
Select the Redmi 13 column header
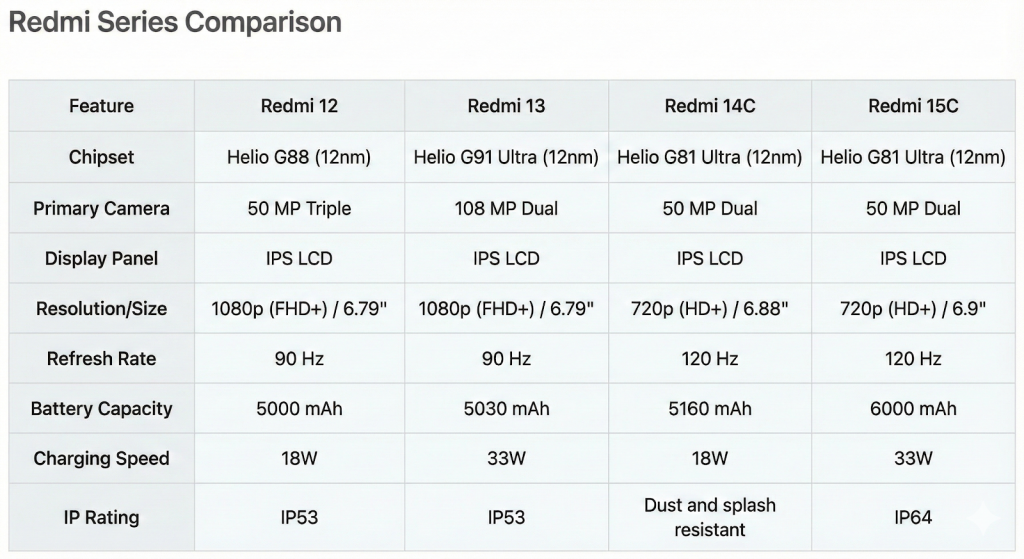[x=506, y=106]
